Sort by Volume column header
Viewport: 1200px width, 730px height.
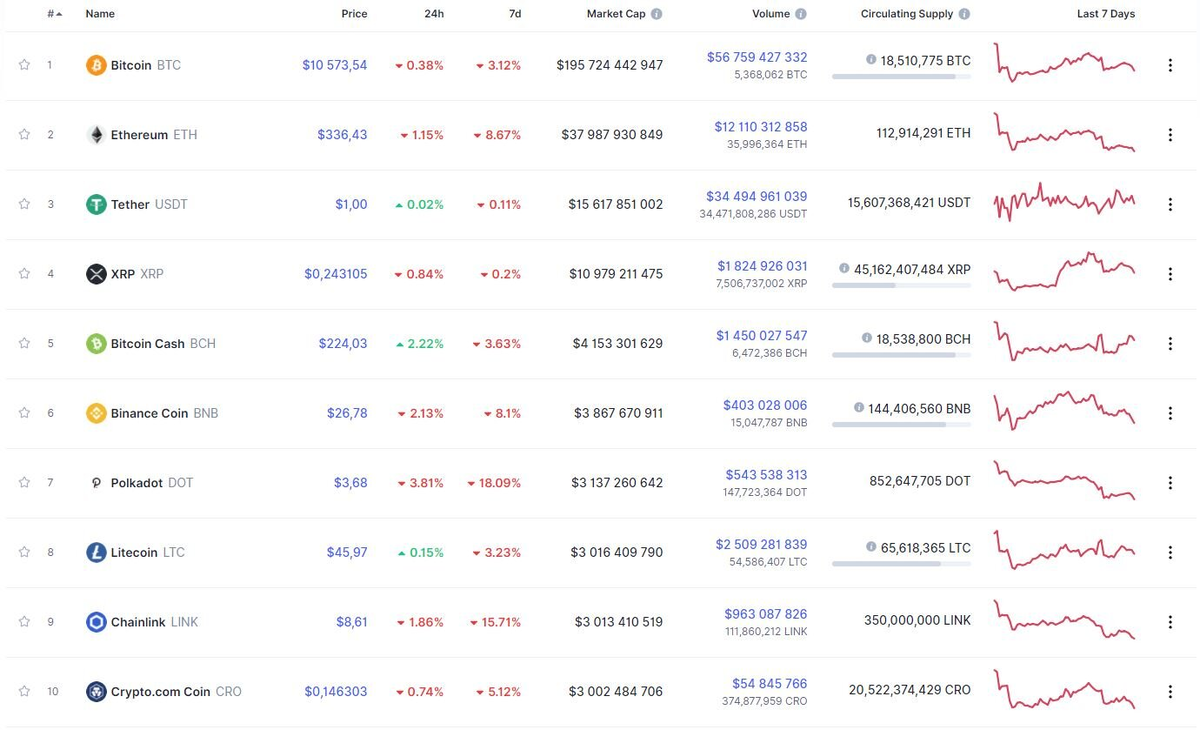pyautogui.click(x=771, y=14)
